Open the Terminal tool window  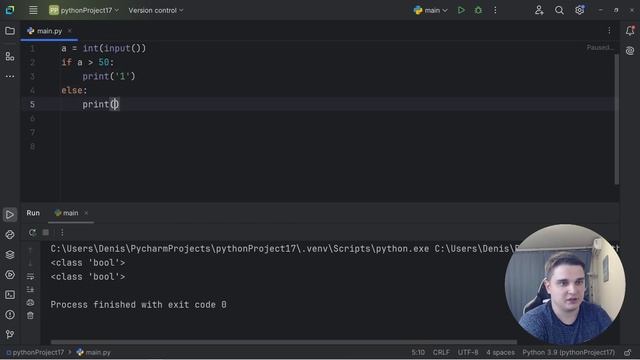[10, 295]
